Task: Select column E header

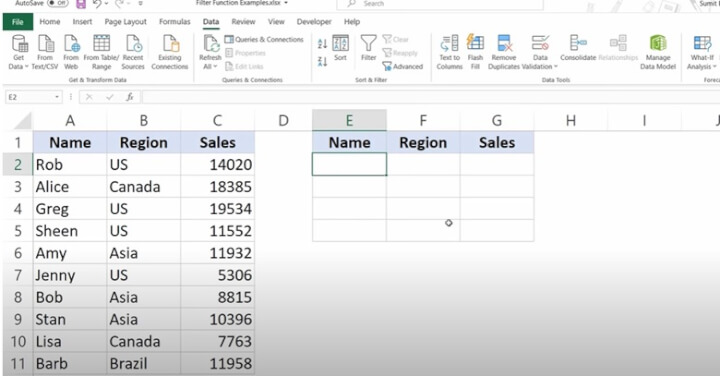Action: [349, 120]
